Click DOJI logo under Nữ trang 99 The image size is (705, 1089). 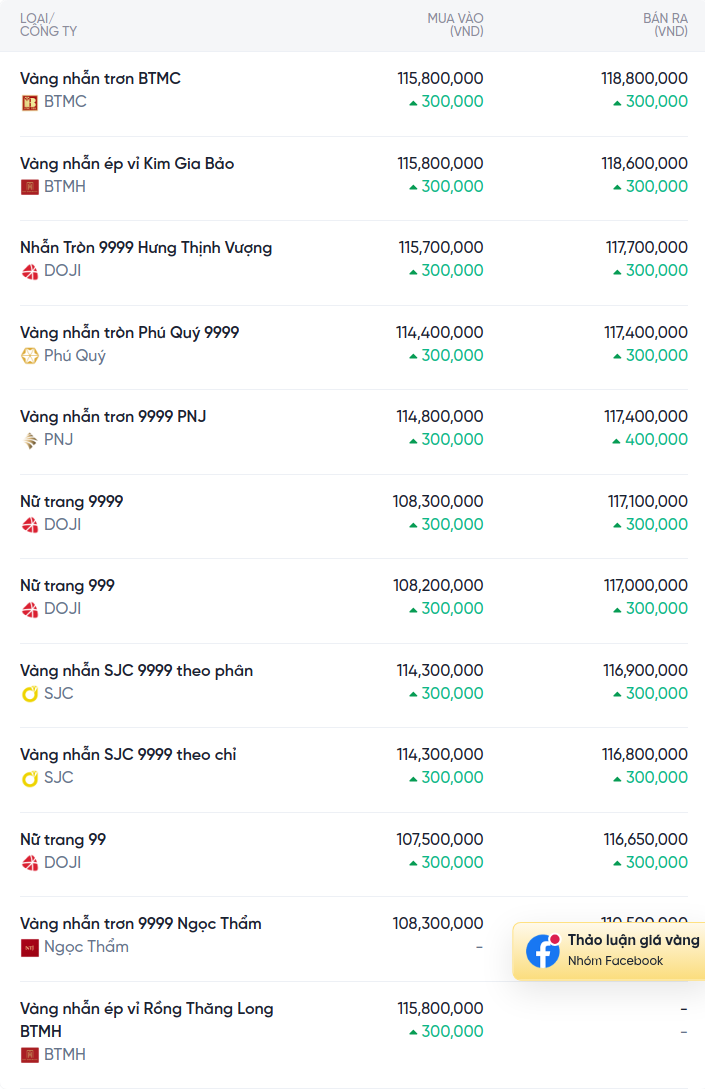click(29, 863)
